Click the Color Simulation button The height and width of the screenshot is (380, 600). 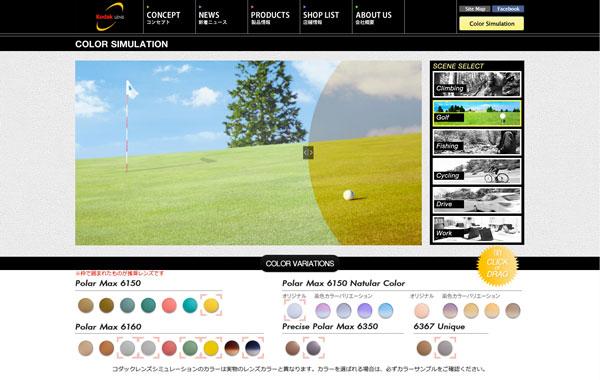[492, 23]
